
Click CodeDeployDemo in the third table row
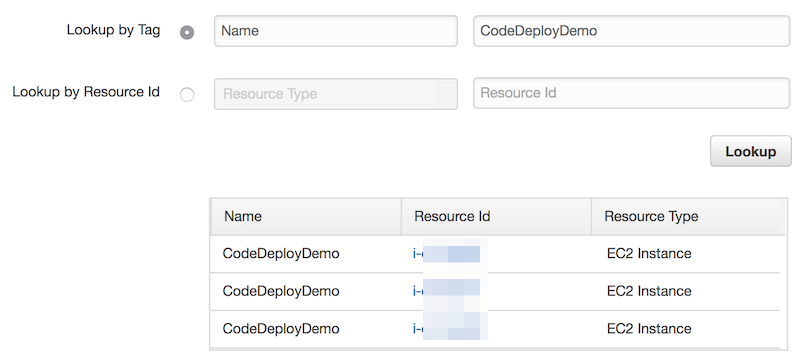click(281, 329)
